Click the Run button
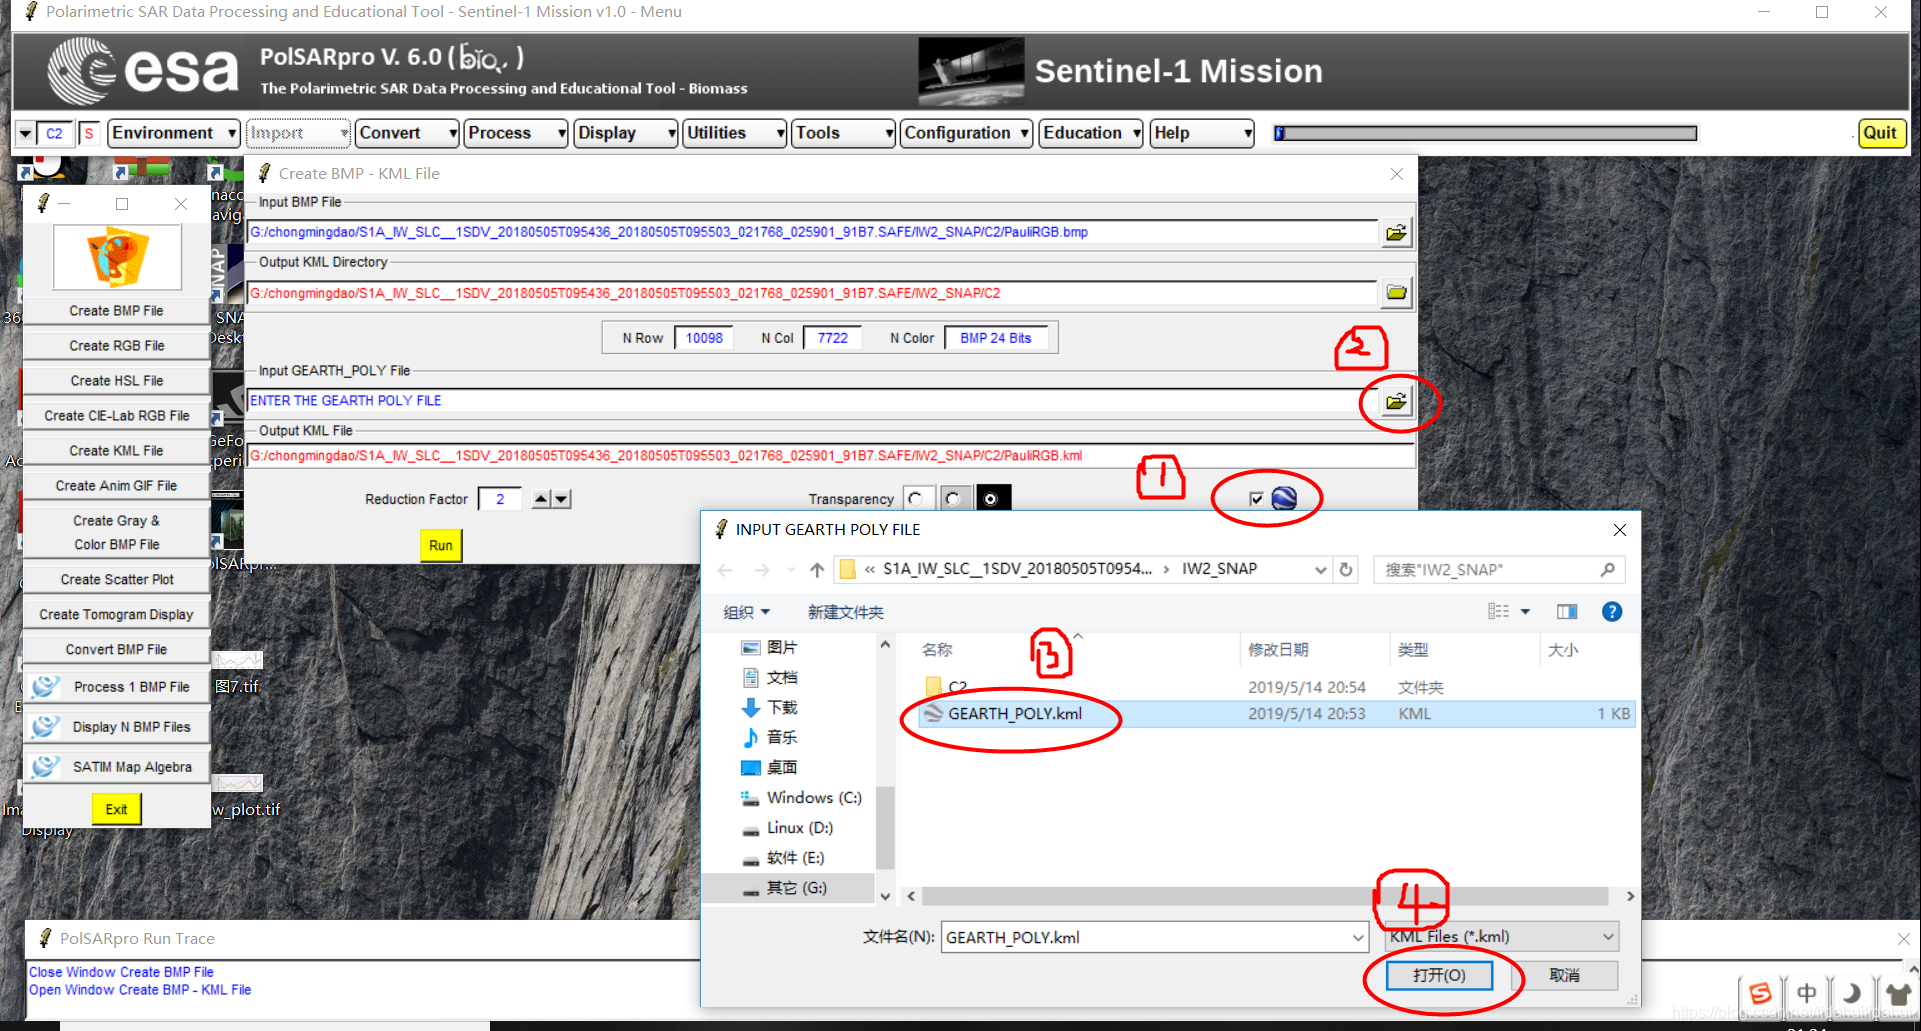 pyautogui.click(x=441, y=545)
